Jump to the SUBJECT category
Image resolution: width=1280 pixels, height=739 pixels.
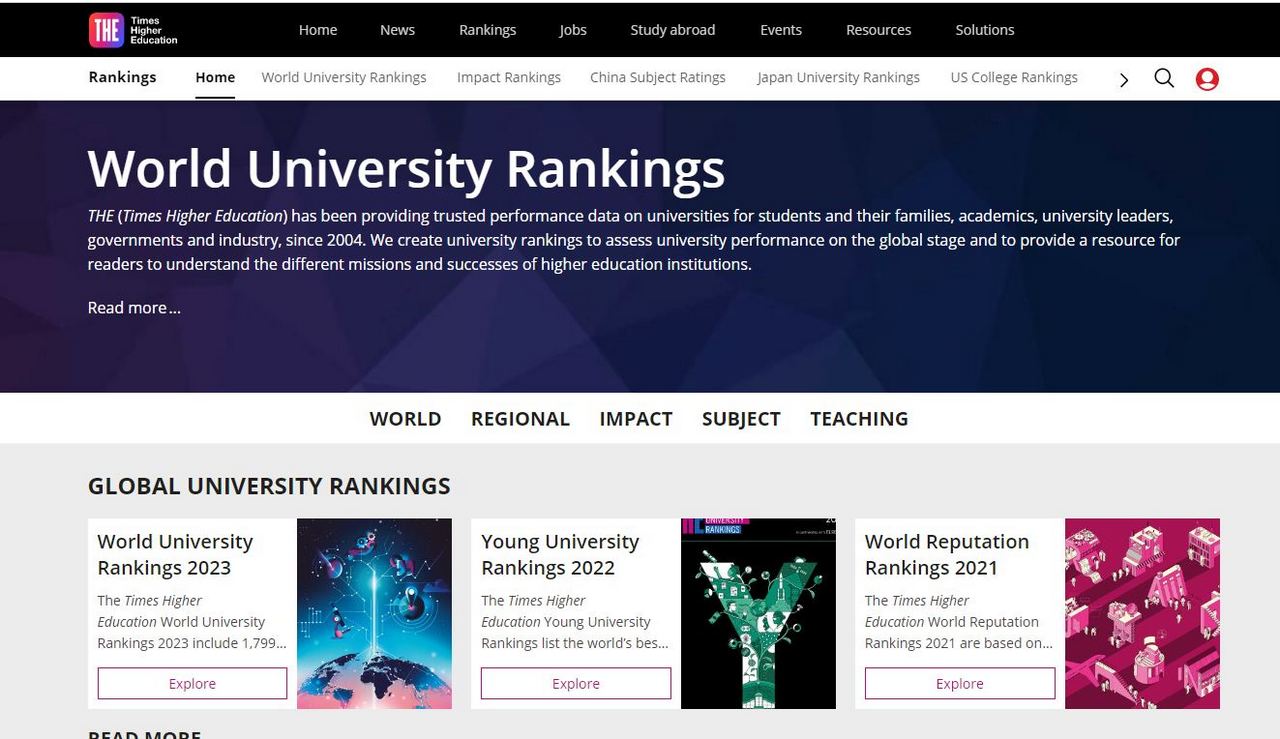[x=741, y=419]
